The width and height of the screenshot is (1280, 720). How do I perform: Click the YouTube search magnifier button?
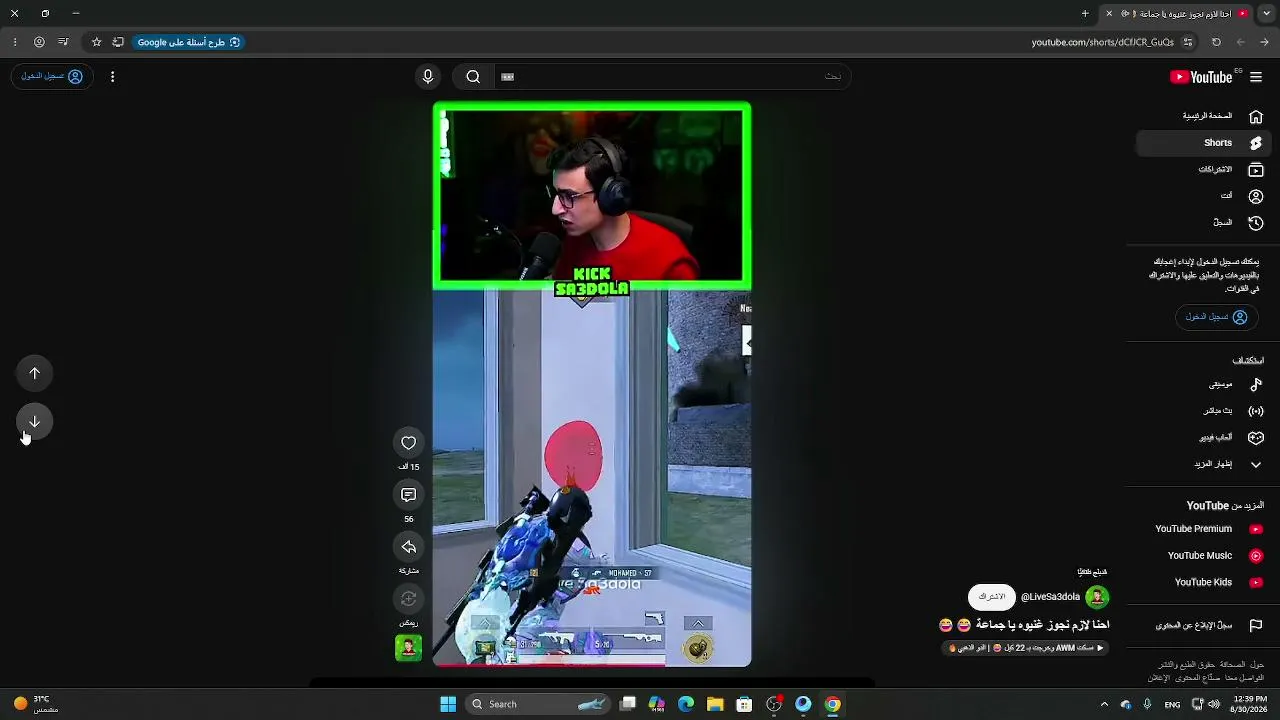click(x=473, y=77)
